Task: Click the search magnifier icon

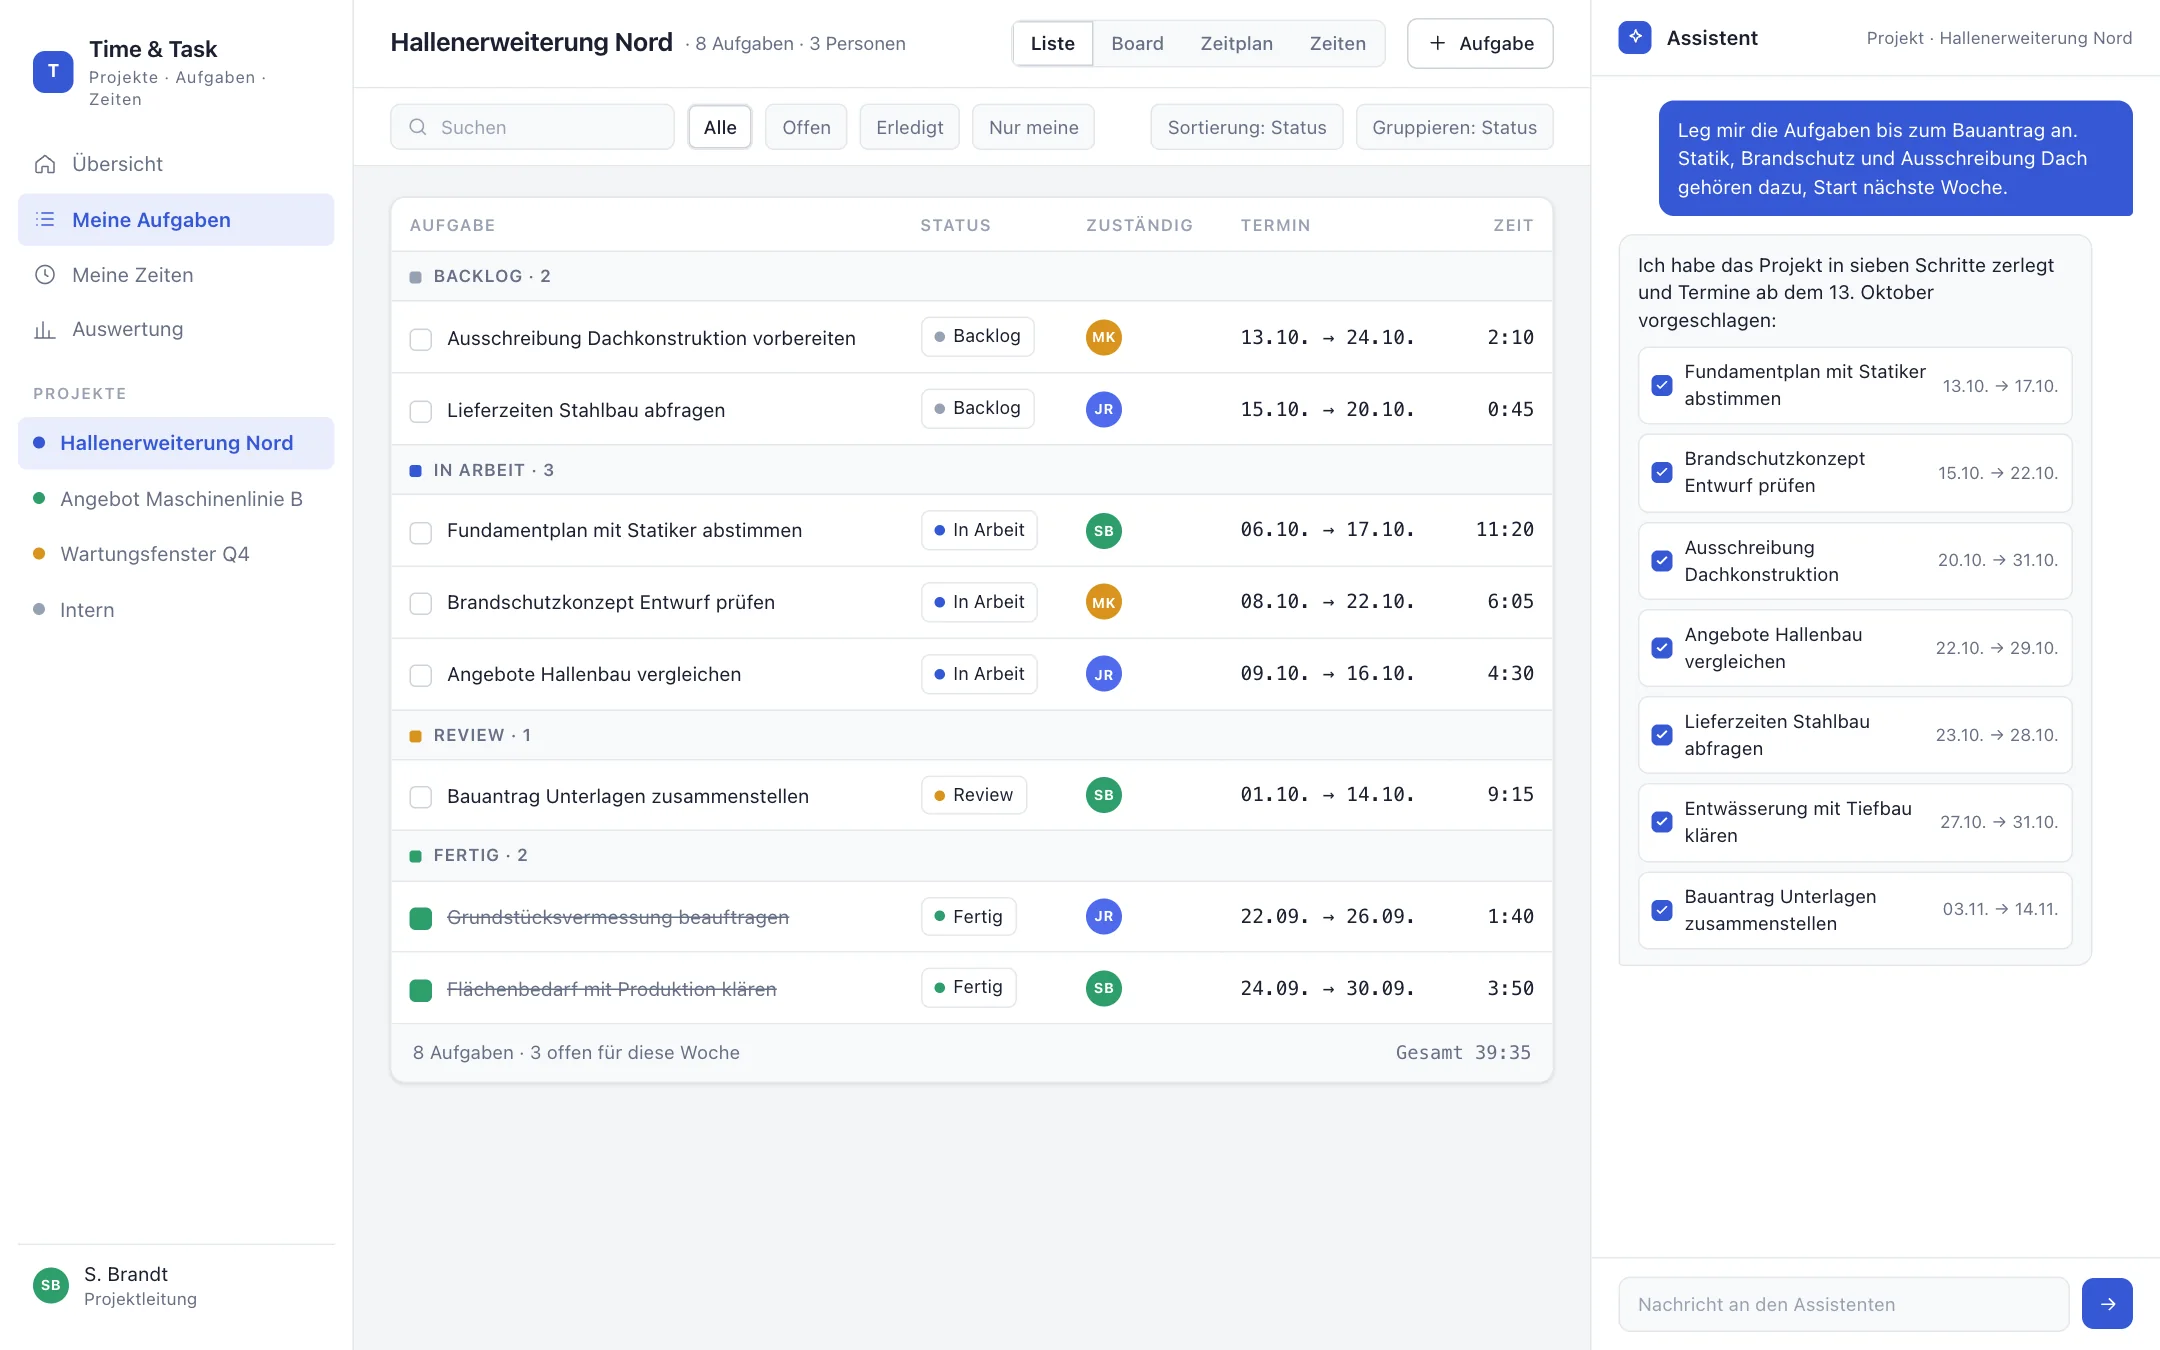Action: click(418, 127)
